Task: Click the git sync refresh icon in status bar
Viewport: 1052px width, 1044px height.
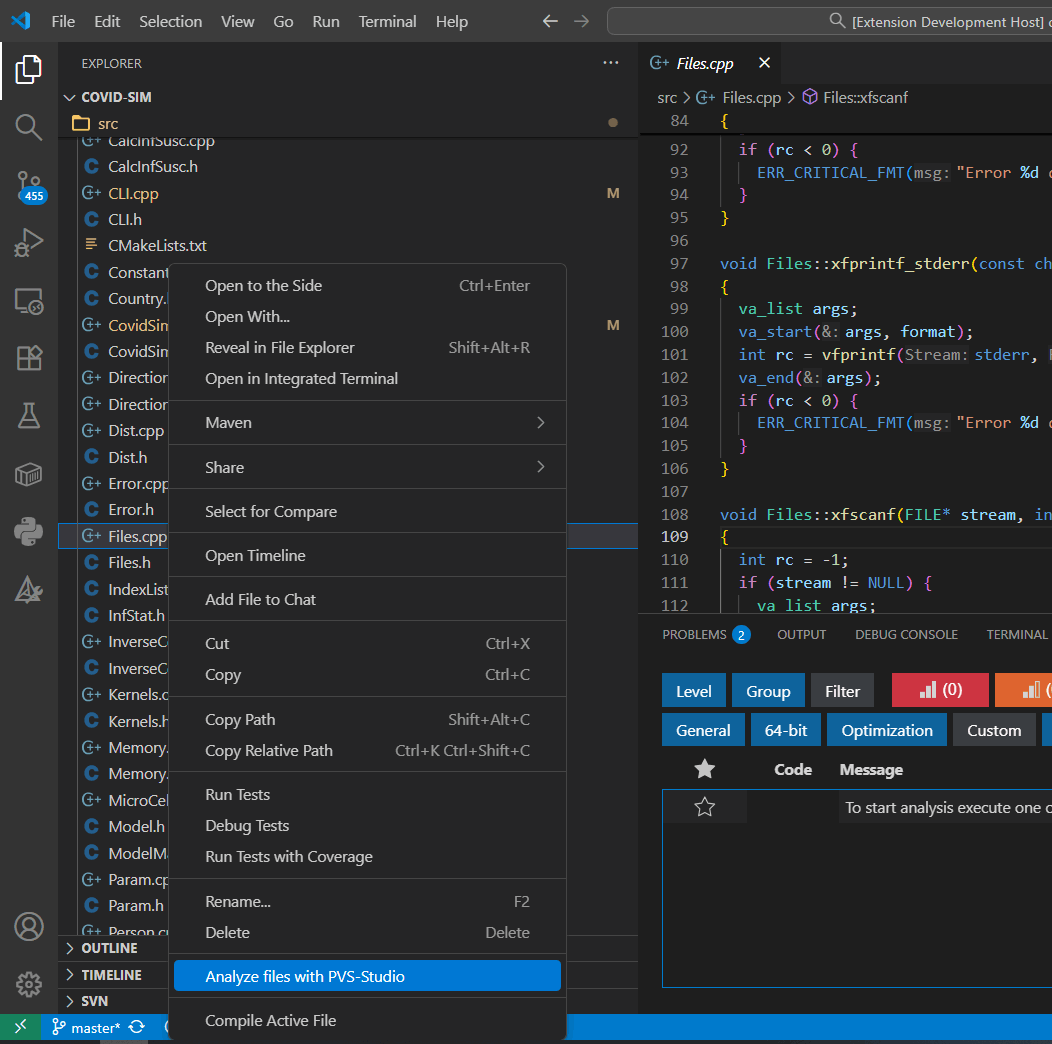Action: pyautogui.click(x=136, y=1027)
